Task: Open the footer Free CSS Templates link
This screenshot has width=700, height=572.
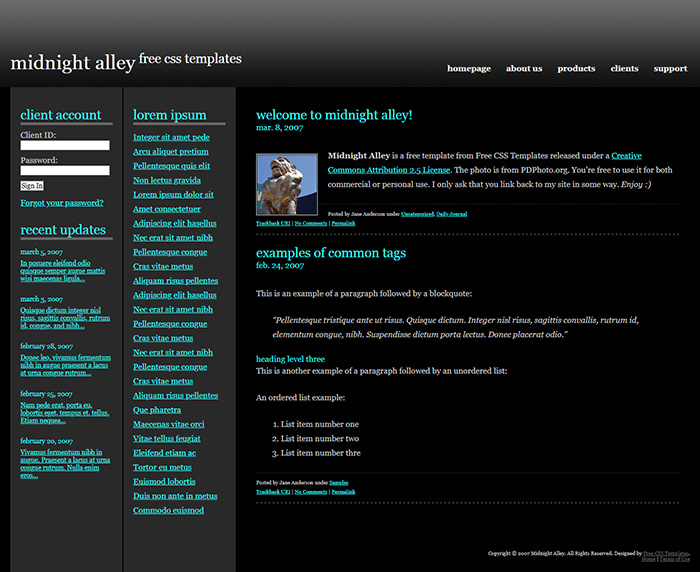Action: click(666, 553)
